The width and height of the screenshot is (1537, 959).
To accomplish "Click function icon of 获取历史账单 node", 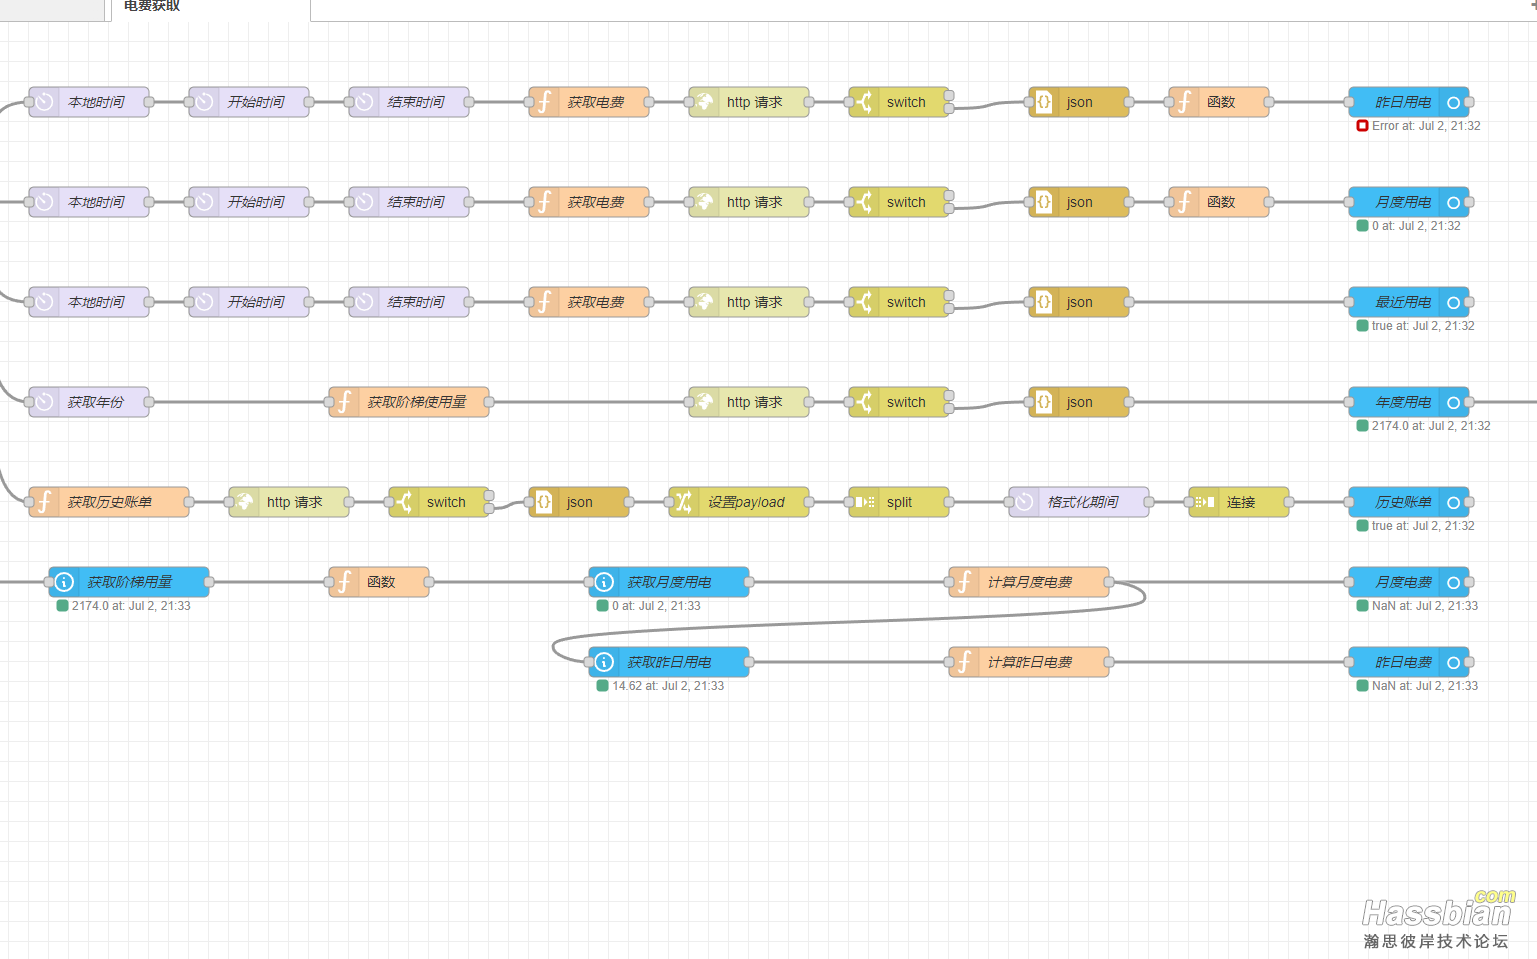I will pos(45,502).
